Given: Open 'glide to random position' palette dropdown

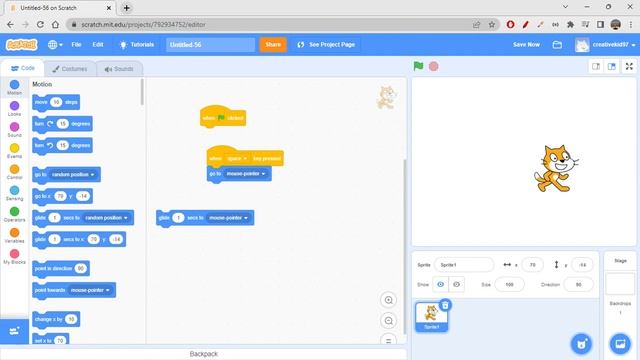Looking at the screenshot, I should pyautogui.click(x=106, y=218).
